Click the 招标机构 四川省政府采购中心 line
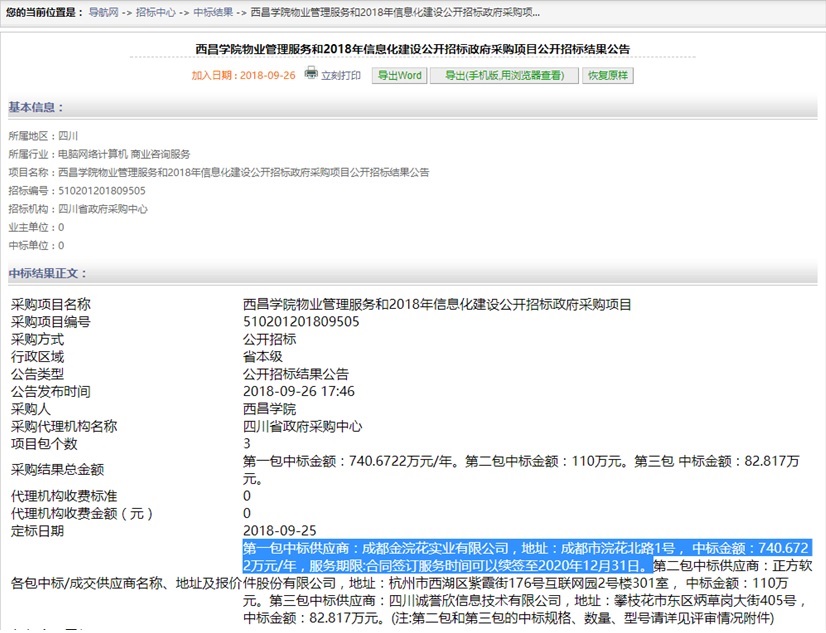The width and height of the screenshot is (826, 633). (x=78, y=209)
